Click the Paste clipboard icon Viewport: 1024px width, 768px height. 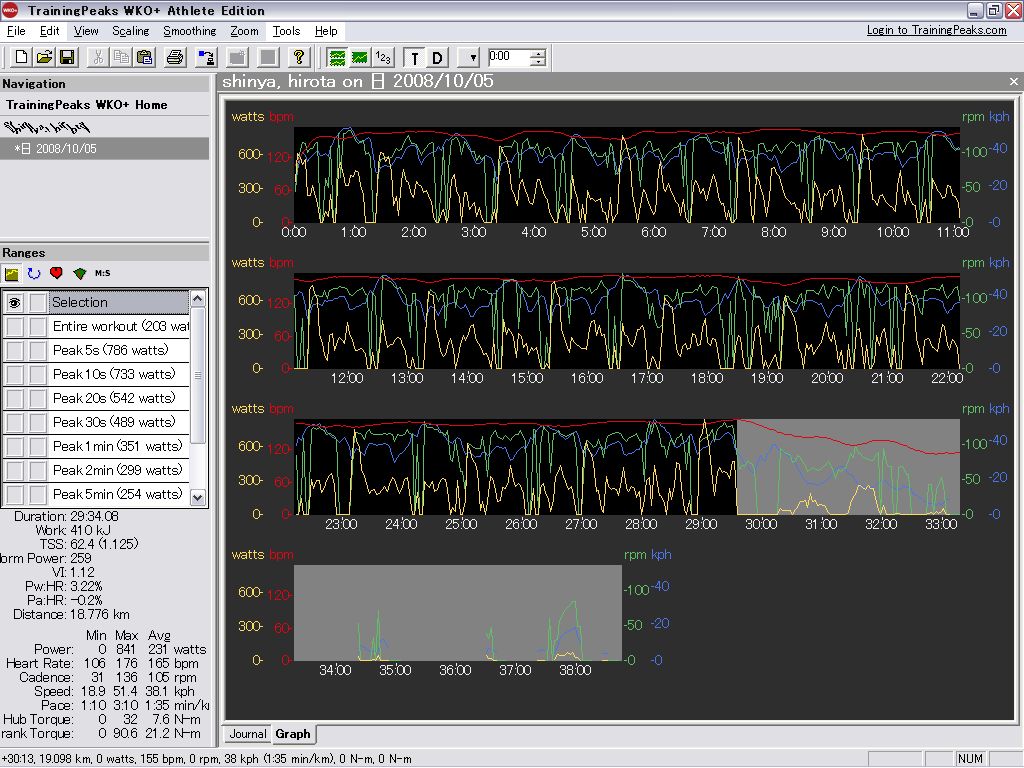tap(145, 57)
